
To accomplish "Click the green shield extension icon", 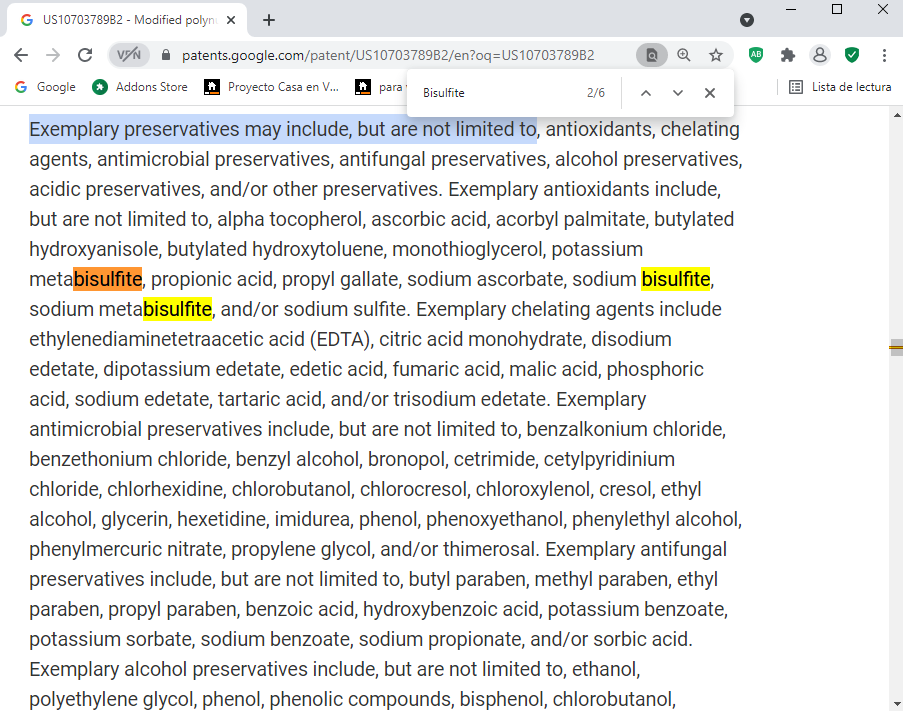I will click(852, 55).
